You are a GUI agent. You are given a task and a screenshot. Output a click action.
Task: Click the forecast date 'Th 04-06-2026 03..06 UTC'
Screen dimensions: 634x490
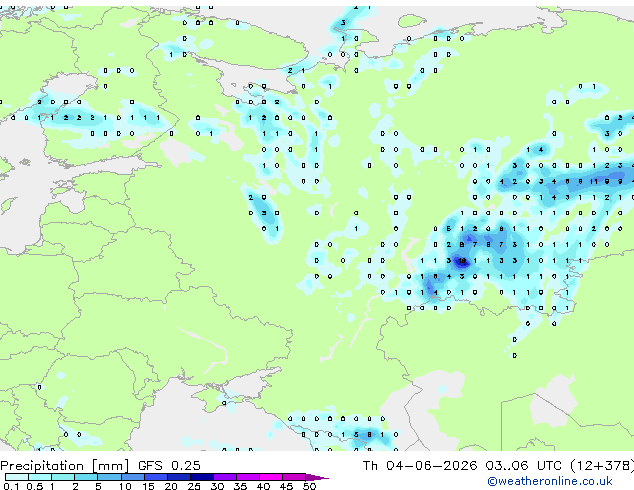coord(462,466)
